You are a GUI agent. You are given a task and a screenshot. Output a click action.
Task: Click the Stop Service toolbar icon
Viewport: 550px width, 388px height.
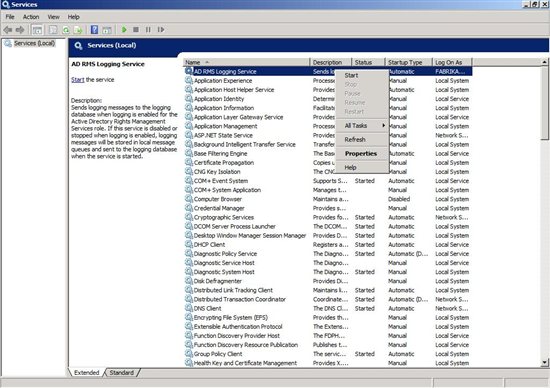(136, 30)
